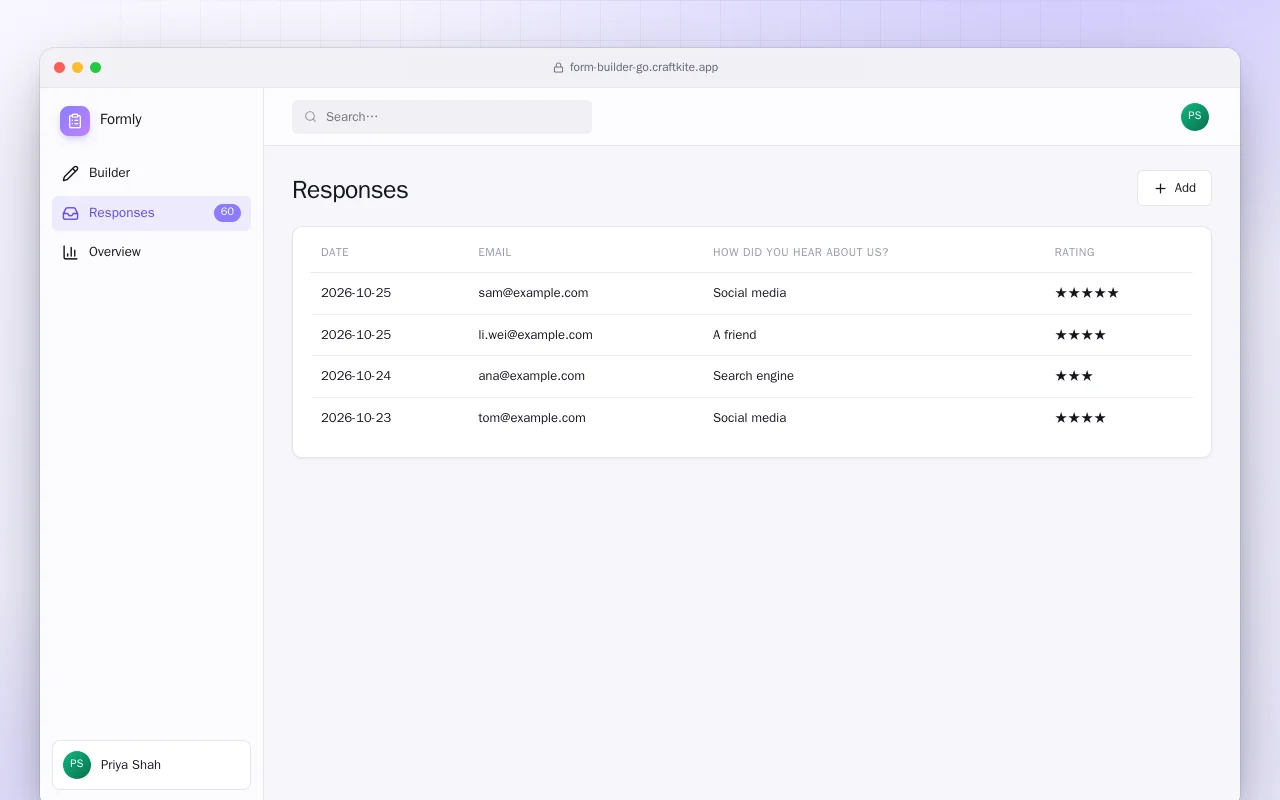Select the sam@example.com cell
This screenshot has width=1280, height=800.
(533, 293)
